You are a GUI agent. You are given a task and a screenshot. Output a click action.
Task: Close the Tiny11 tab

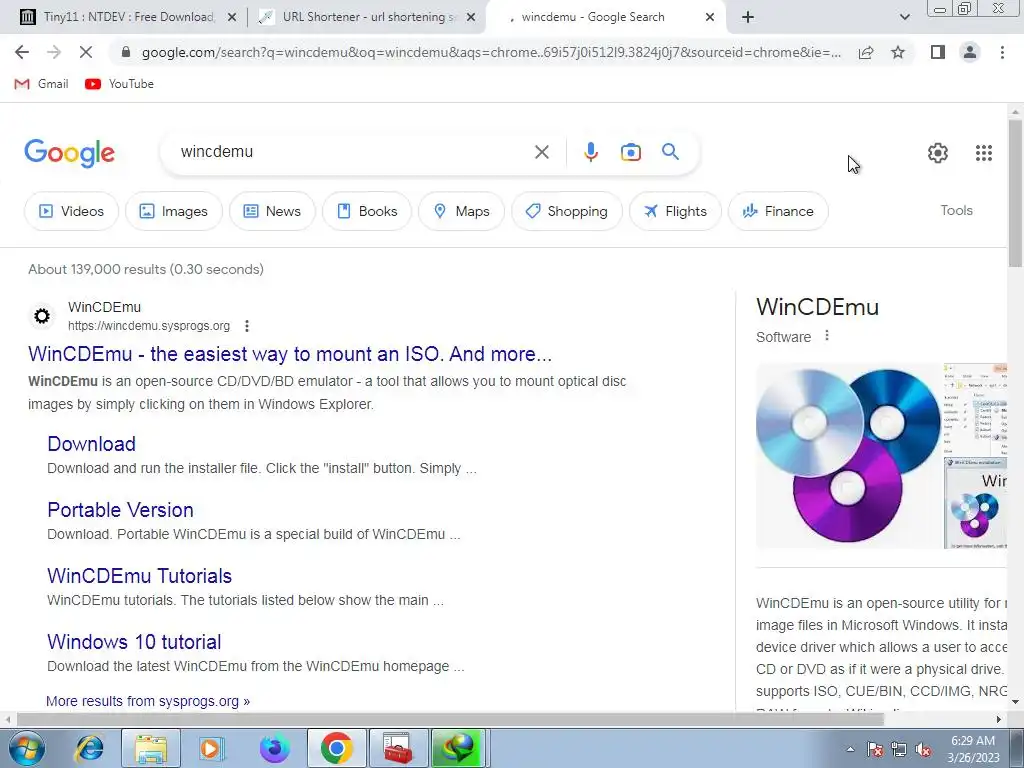pyautogui.click(x=232, y=18)
